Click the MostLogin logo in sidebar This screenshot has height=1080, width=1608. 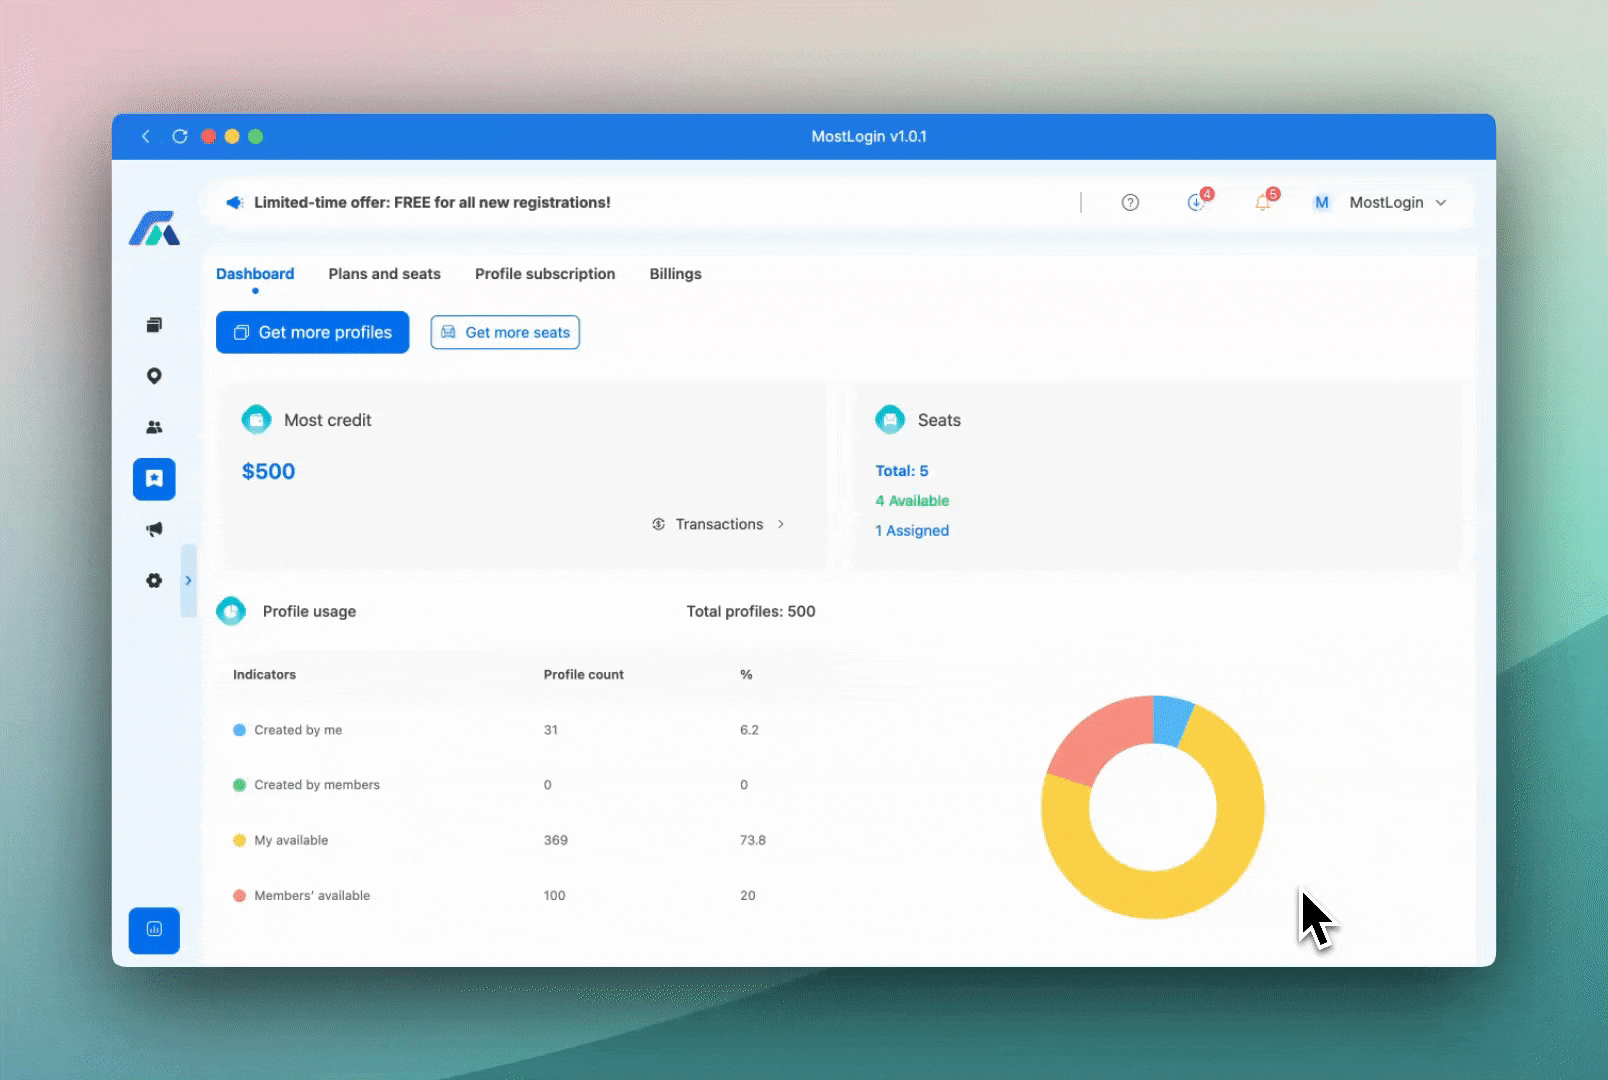[154, 228]
